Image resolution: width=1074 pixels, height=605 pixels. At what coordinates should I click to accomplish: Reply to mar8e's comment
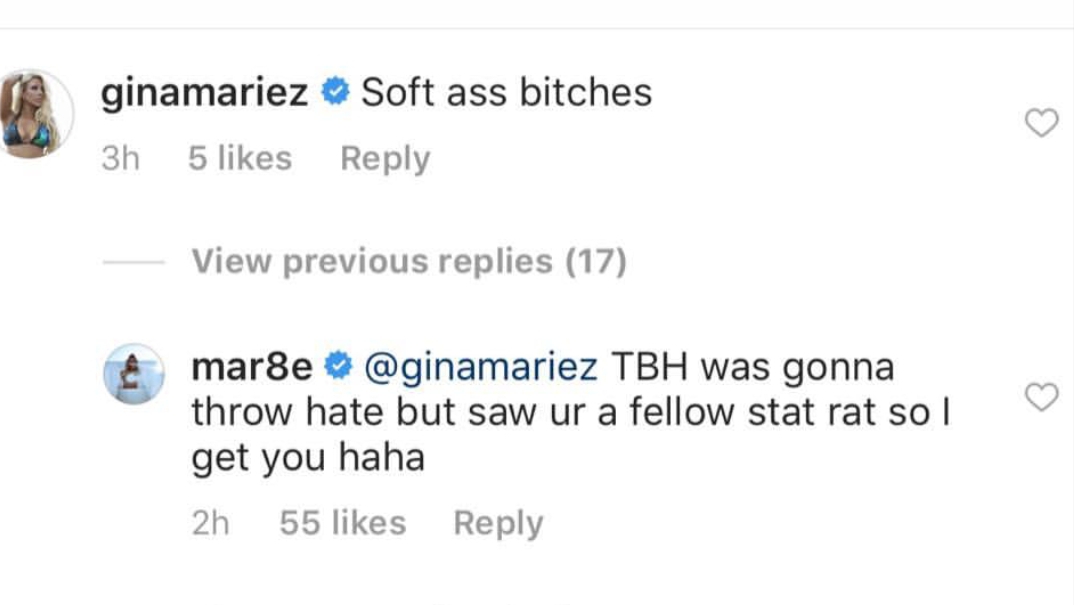498,523
